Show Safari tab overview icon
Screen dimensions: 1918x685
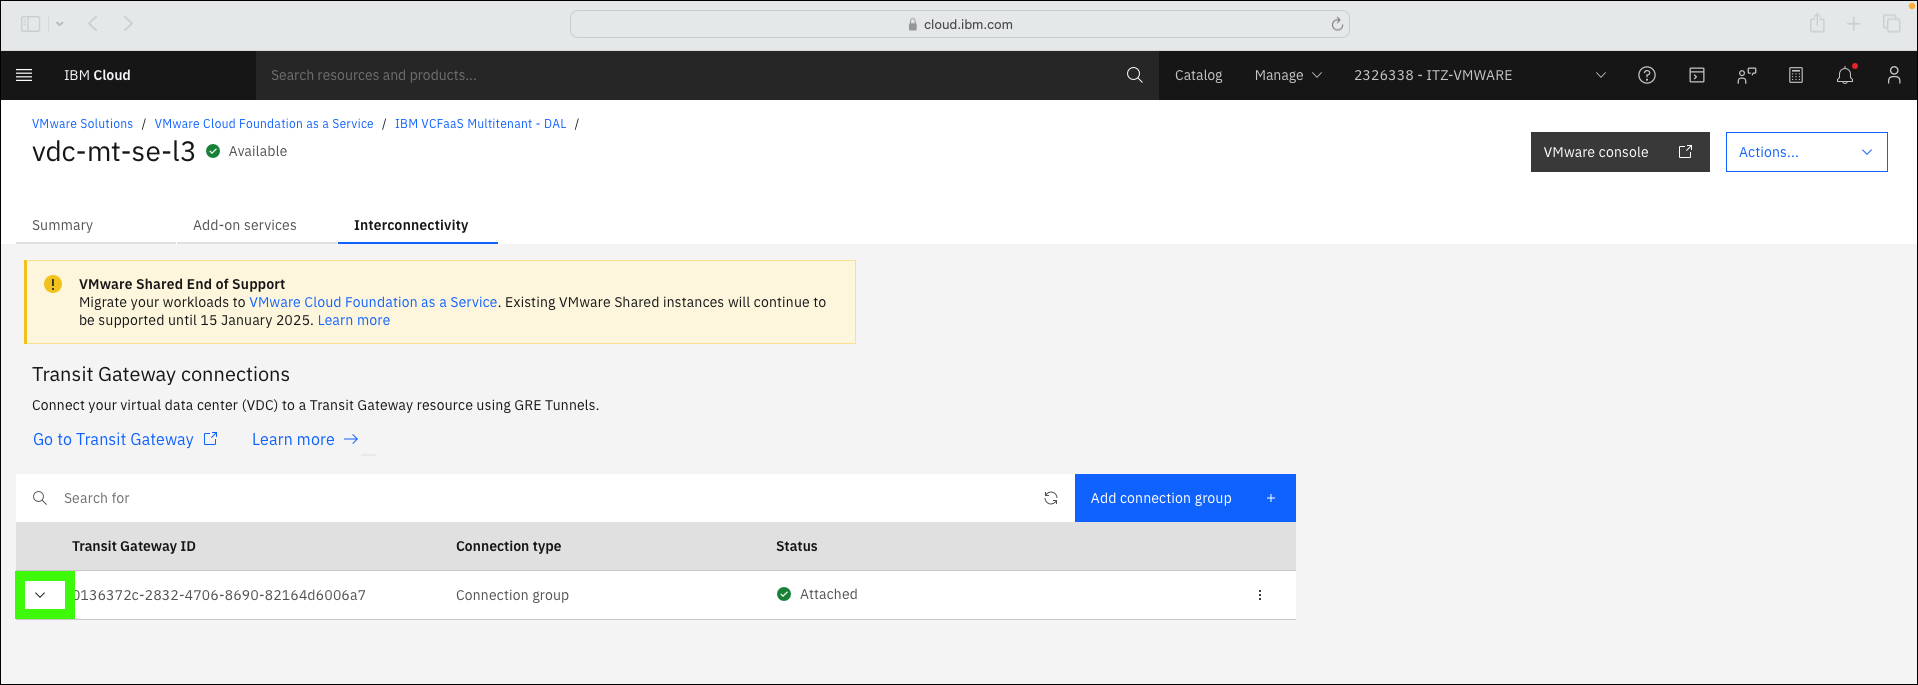pyautogui.click(x=1891, y=23)
